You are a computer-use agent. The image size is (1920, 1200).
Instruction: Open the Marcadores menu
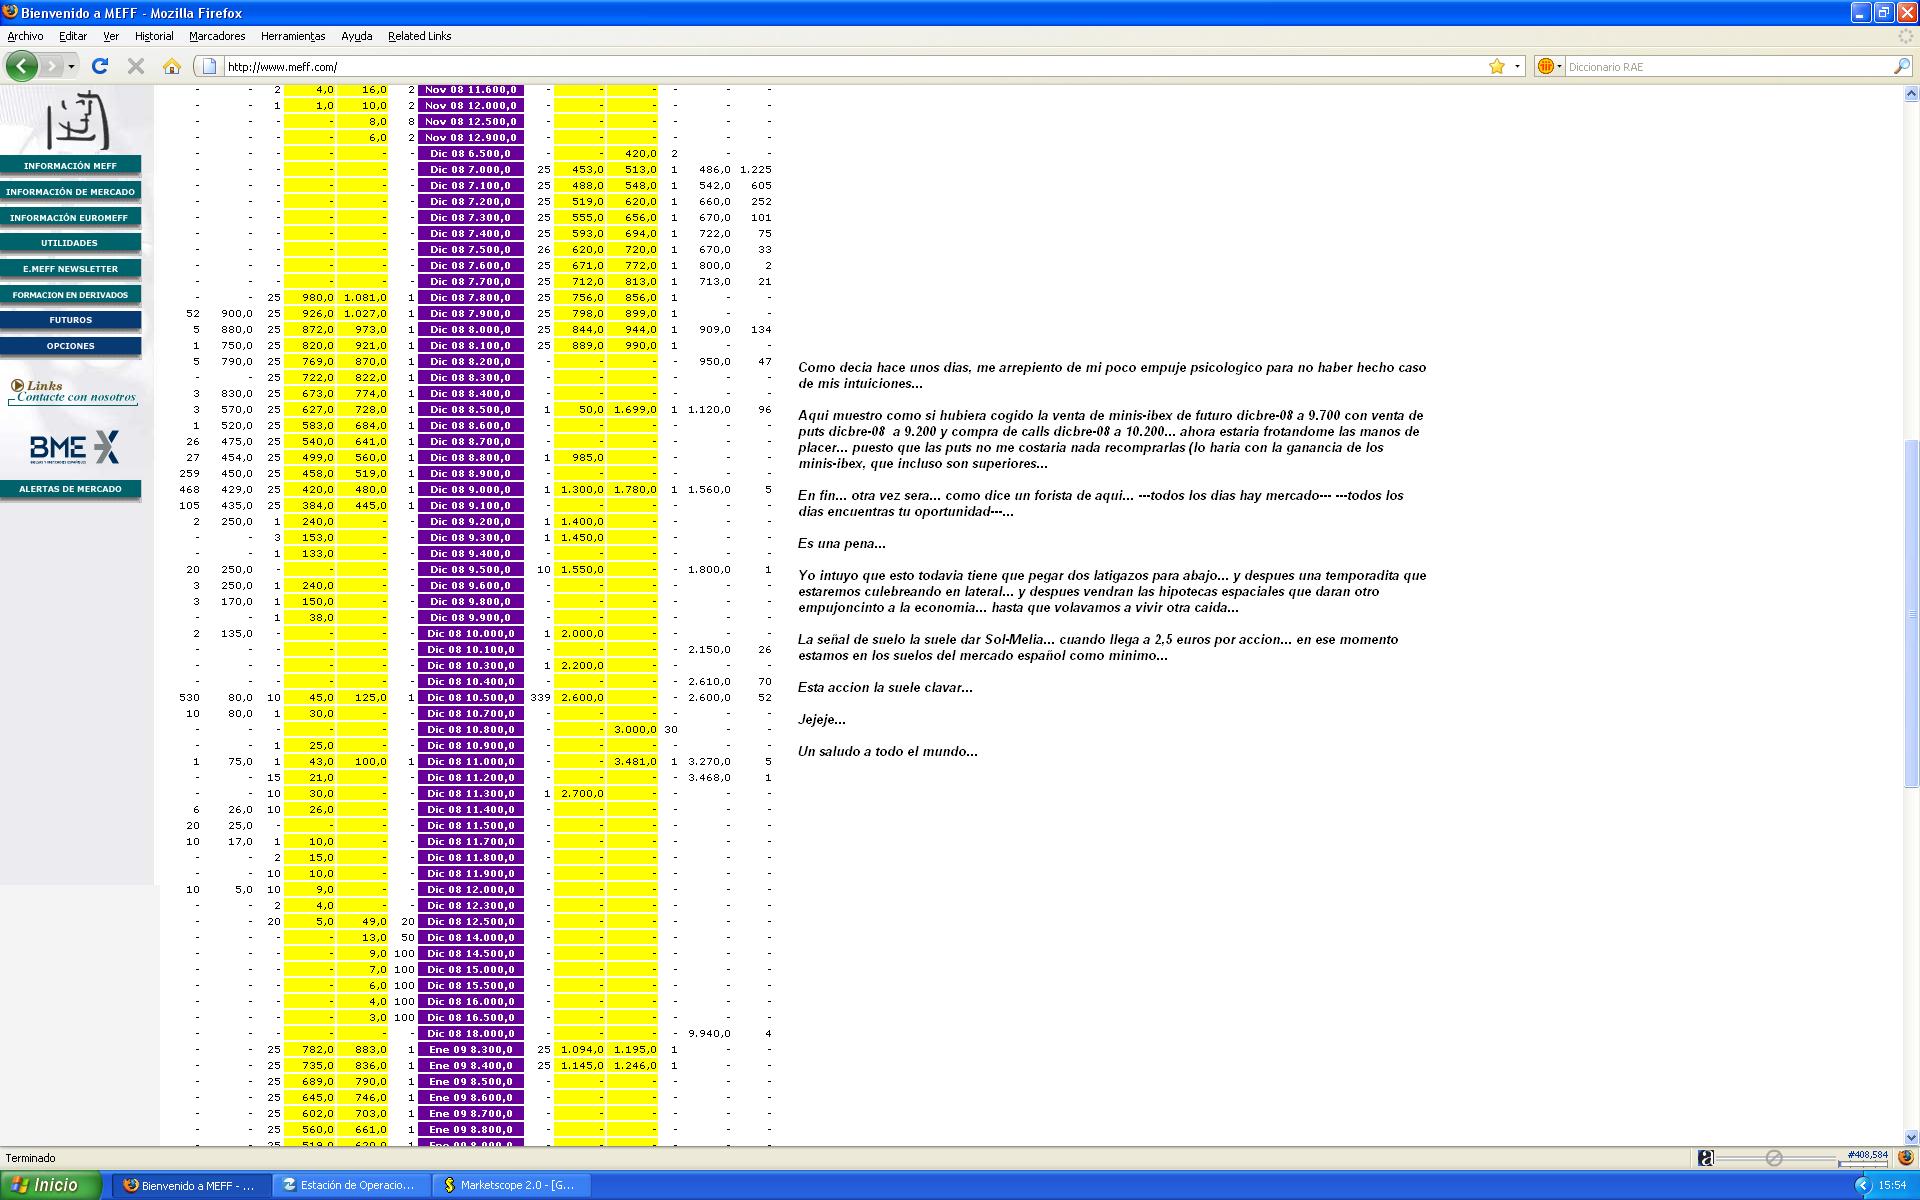tap(217, 36)
